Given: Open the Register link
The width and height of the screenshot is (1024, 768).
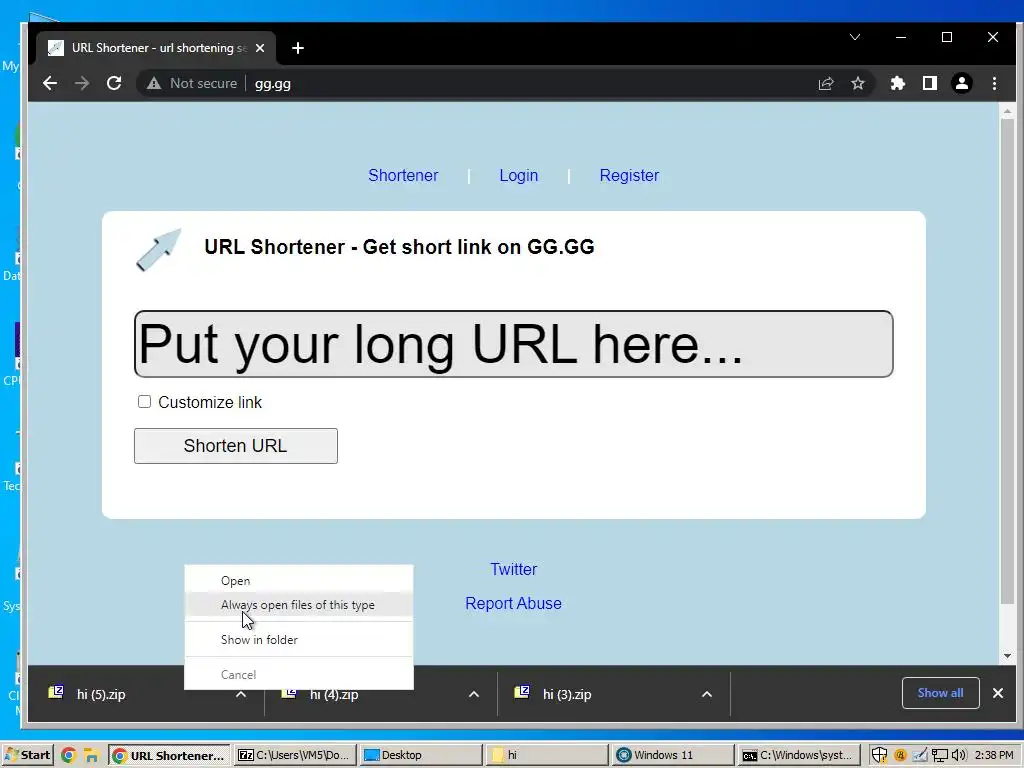Looking at the screenshot, I should coord(629,175).
